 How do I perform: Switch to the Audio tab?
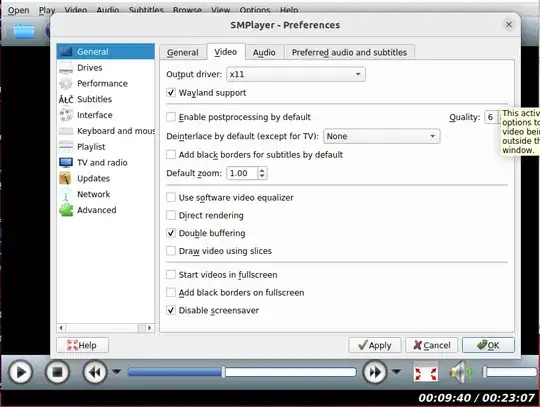(x=264, y=52)
